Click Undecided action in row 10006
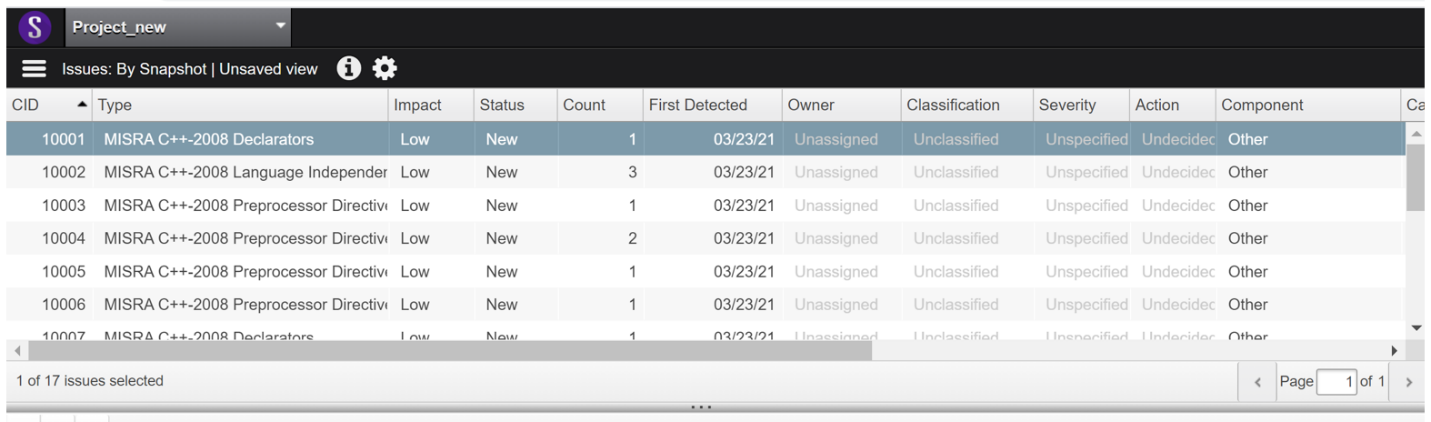This screenshot has width=1431, height=422. (1178, 304)
